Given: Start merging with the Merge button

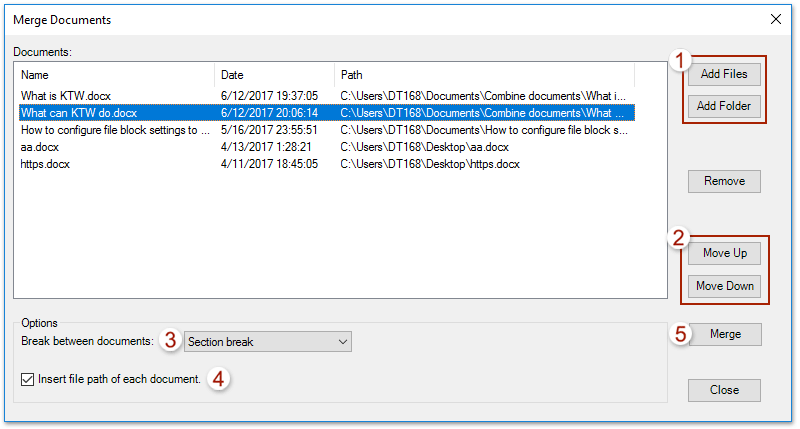Looking at the screenshot, I should pyautogui.click(x=724, y=334).
